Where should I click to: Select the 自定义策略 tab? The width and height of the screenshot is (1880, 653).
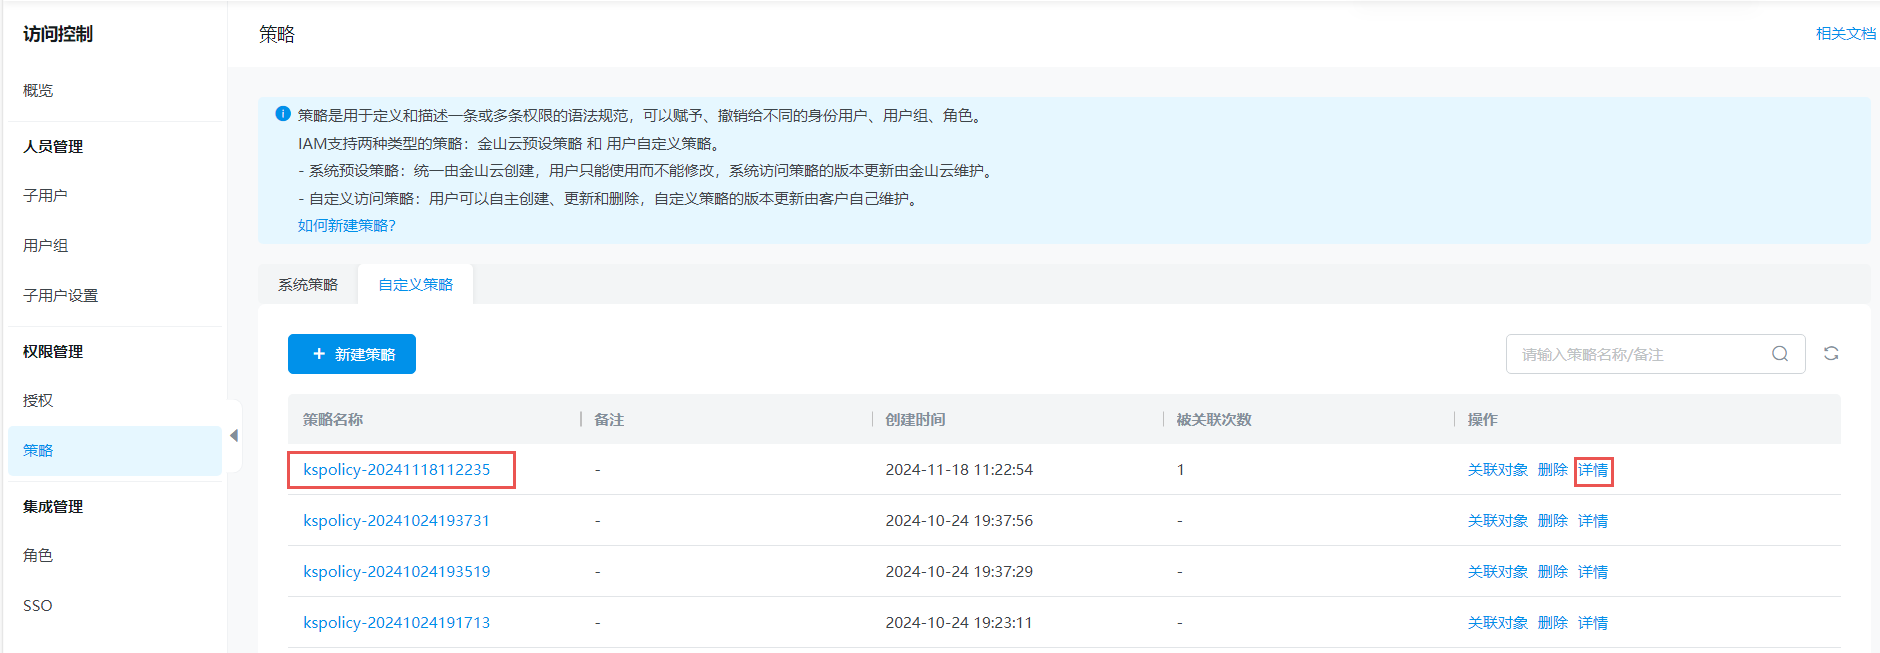[416, 285]
